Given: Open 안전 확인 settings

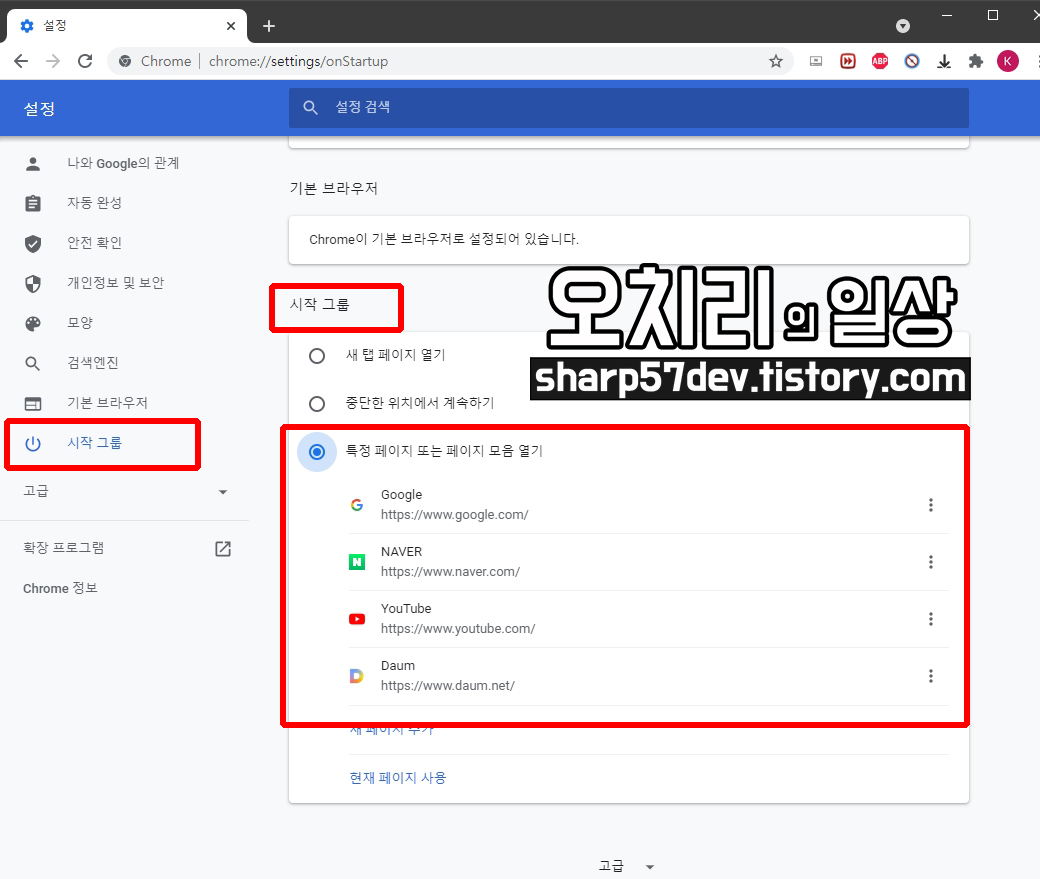Looking at the screenshot, I should pos(94,243).
